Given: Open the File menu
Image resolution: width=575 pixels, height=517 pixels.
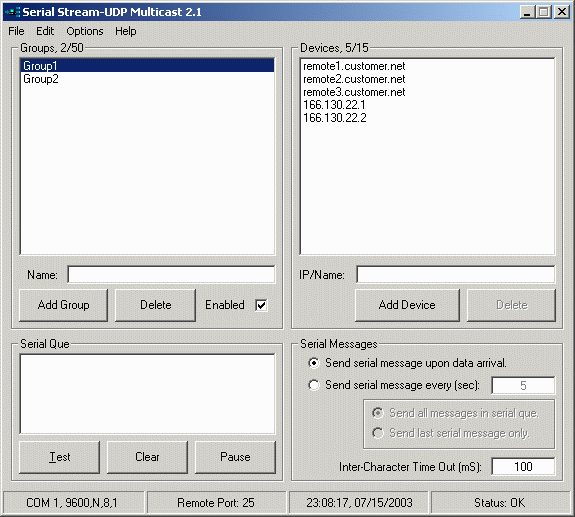Looking at the screenshot, I should (16, 31).
